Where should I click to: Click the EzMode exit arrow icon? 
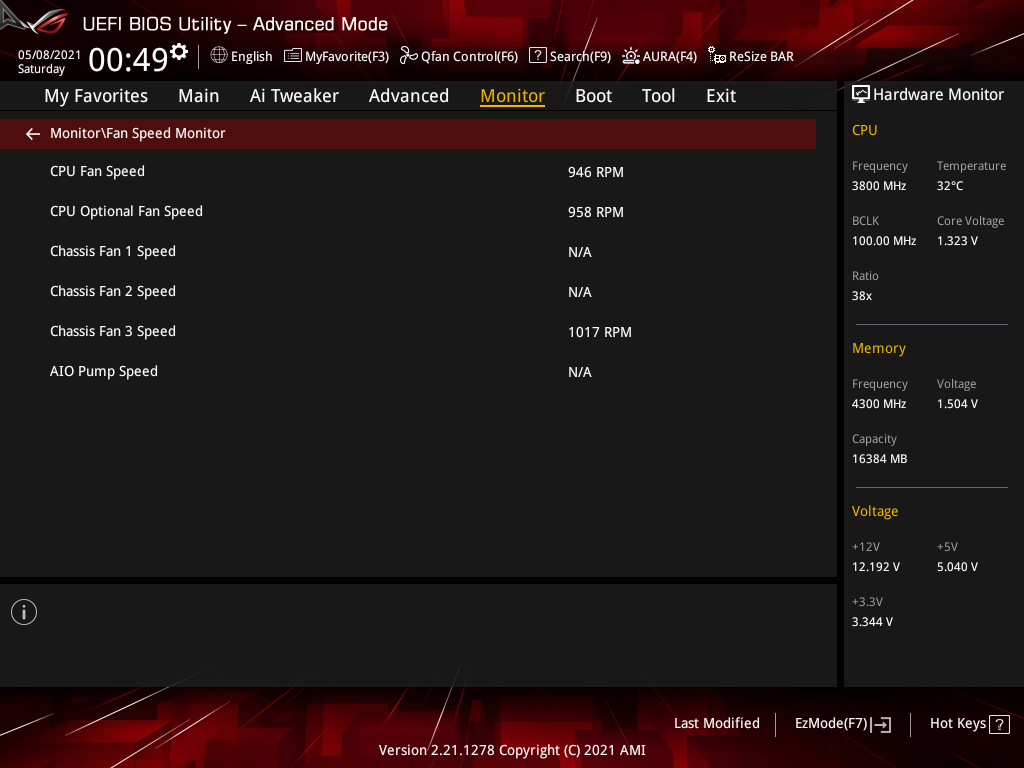[x=881, y=724]
